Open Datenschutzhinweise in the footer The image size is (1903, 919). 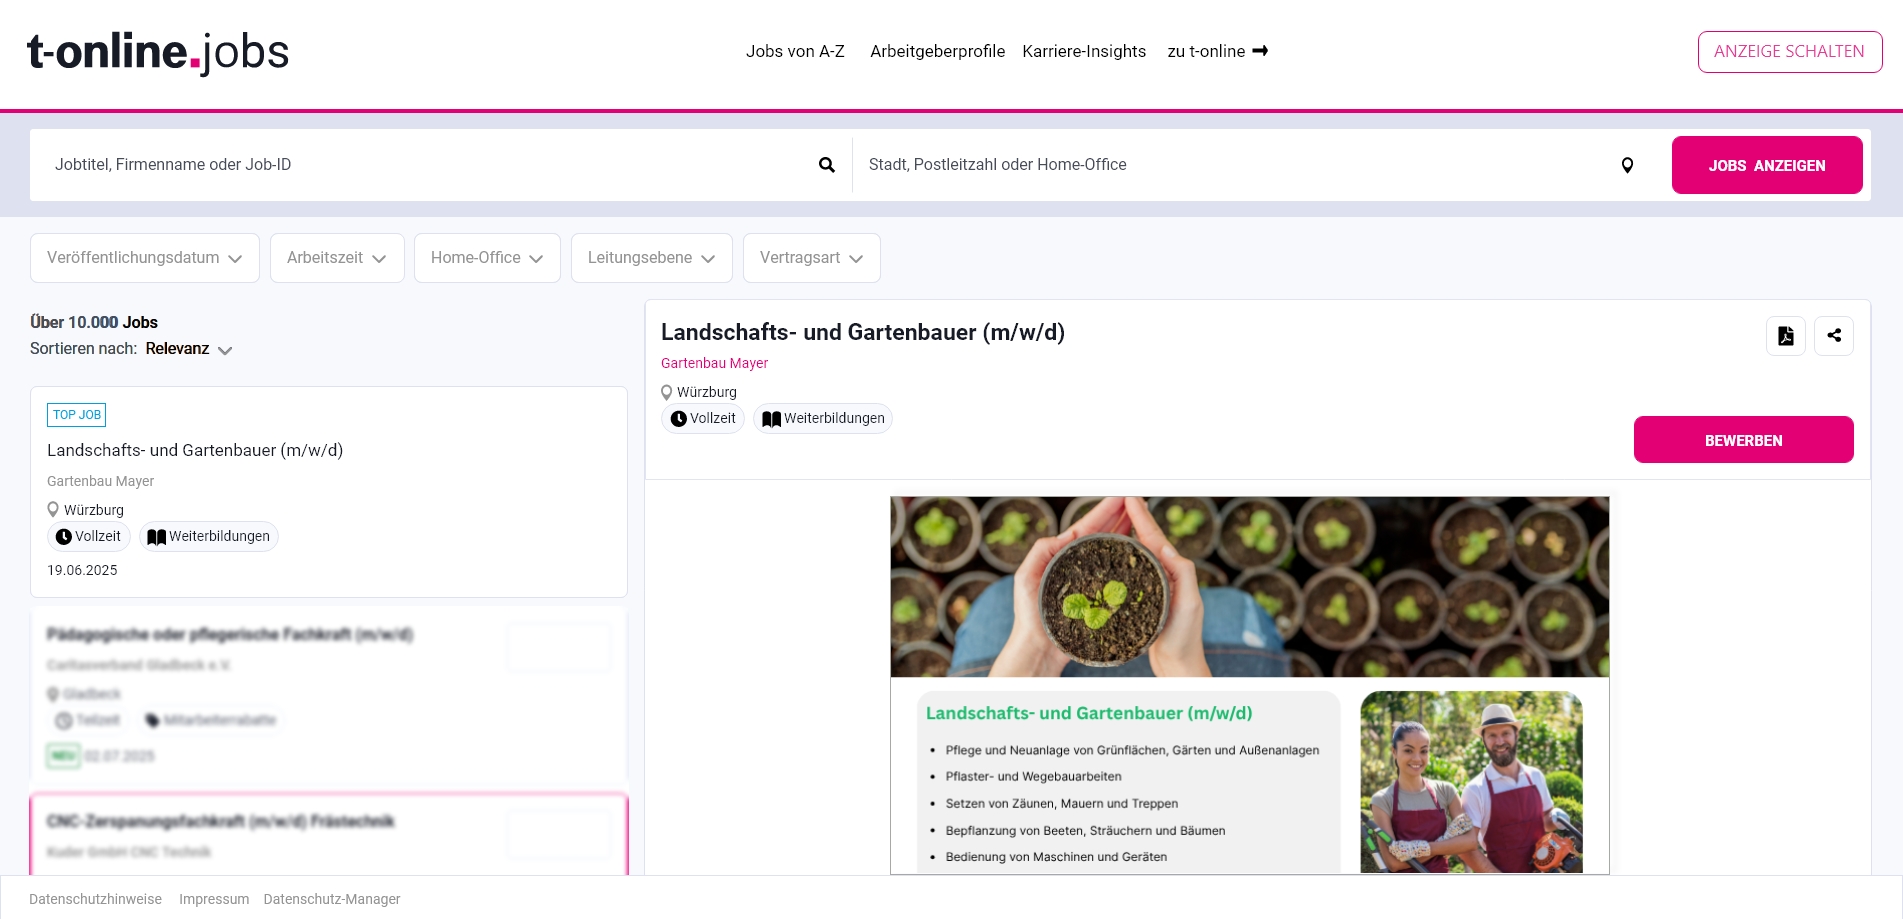click(x=95, y=899)
